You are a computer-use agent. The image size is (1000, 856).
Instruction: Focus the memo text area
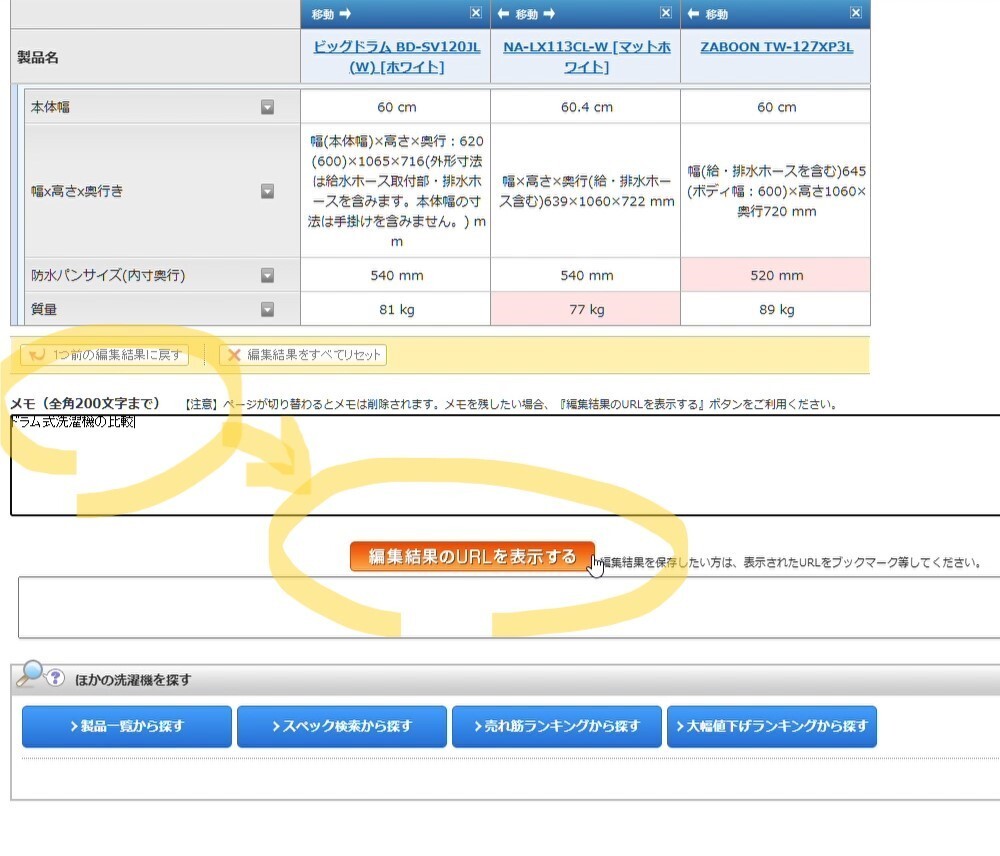coord(505,465)
